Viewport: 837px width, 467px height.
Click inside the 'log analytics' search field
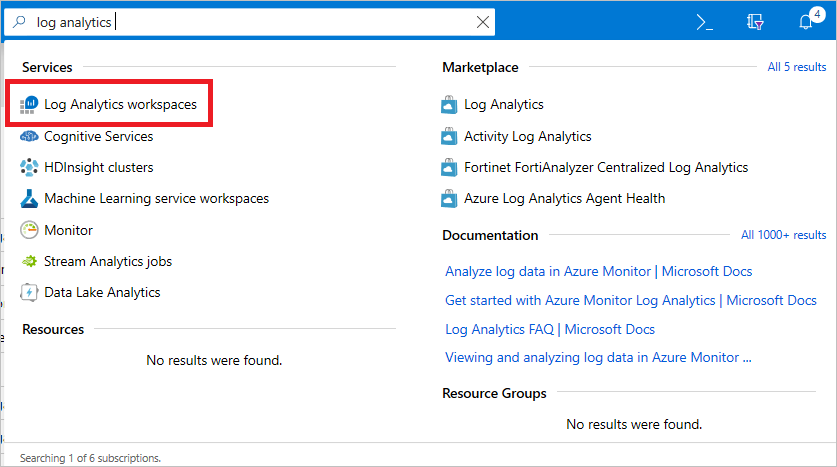coord(251,22)
